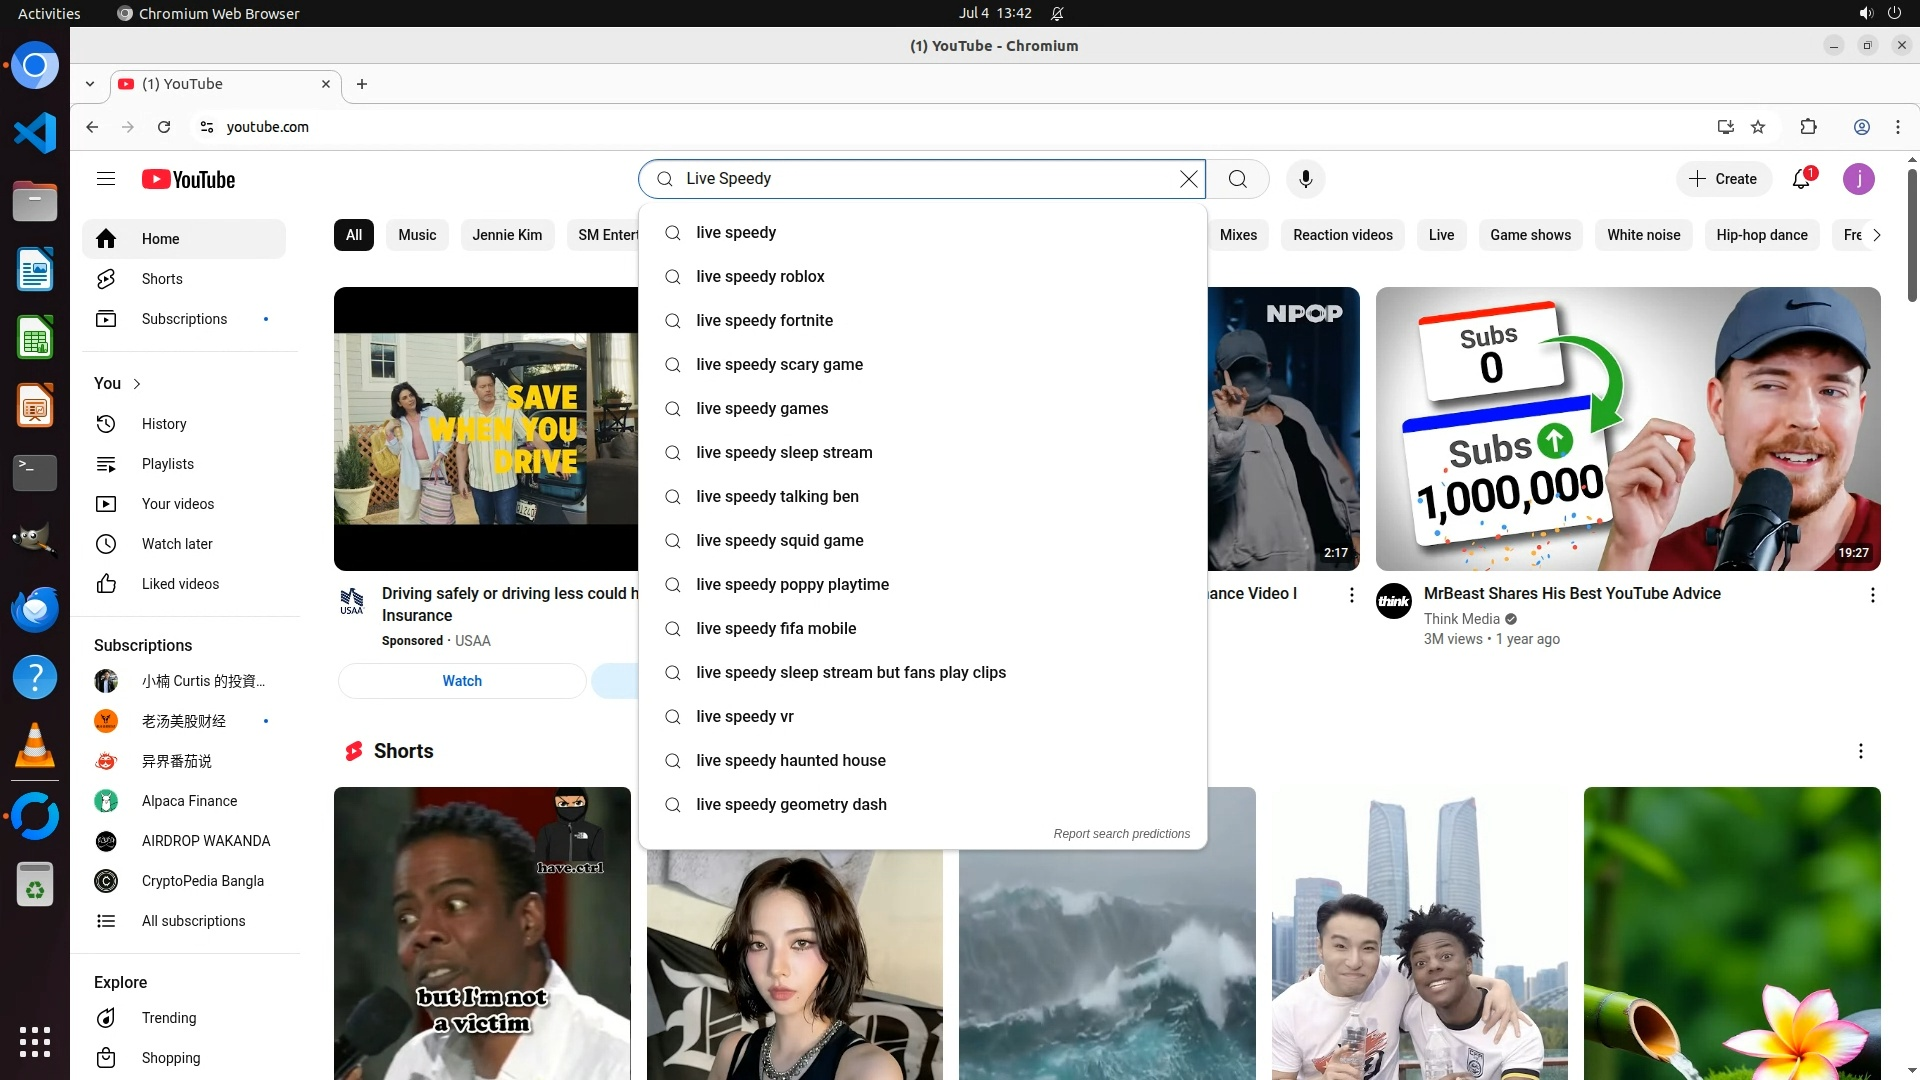Expand the You section chevron
This screenshot has height=1080, width=1920.
point(137,384)
